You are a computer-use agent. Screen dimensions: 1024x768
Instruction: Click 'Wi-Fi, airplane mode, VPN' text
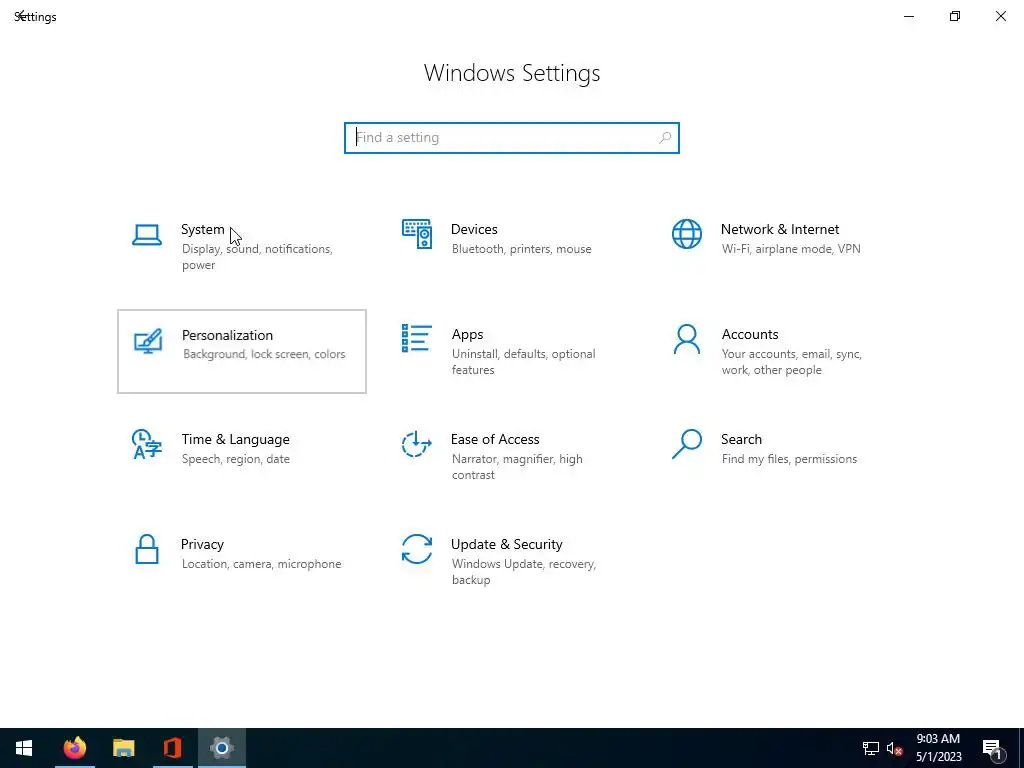[x=791, y=249]
